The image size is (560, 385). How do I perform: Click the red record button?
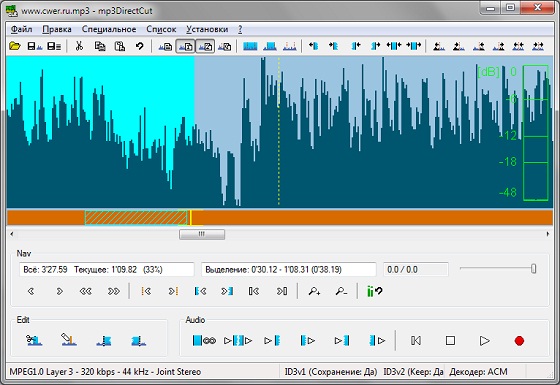point(519,341)
